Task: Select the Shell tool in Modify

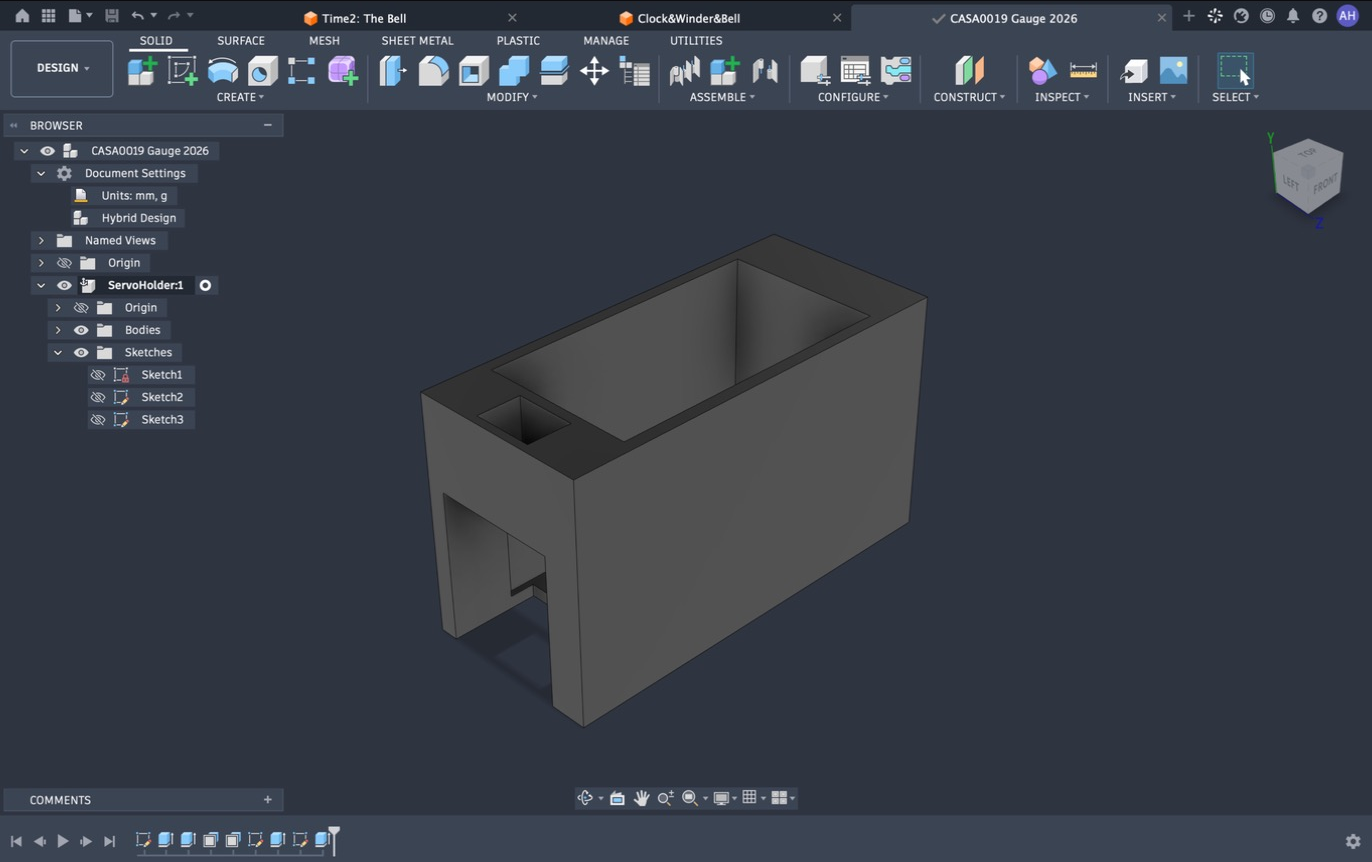Action: click(474, 71)
